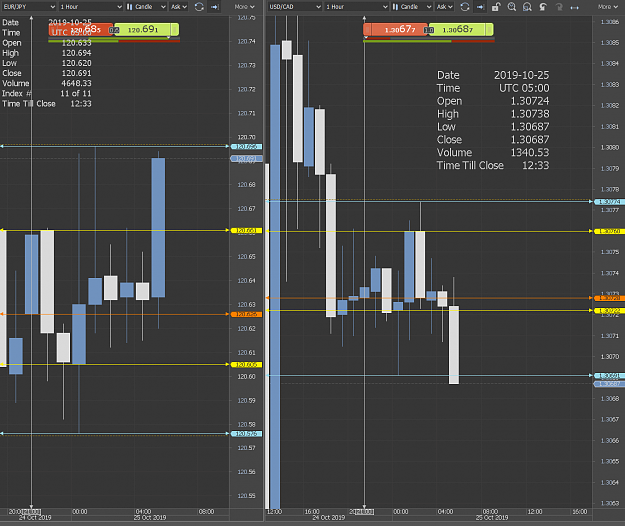Screen dimensions: 625x526
Task: Click the USD/CAD High value 1.30738
Action: [529, 114]
